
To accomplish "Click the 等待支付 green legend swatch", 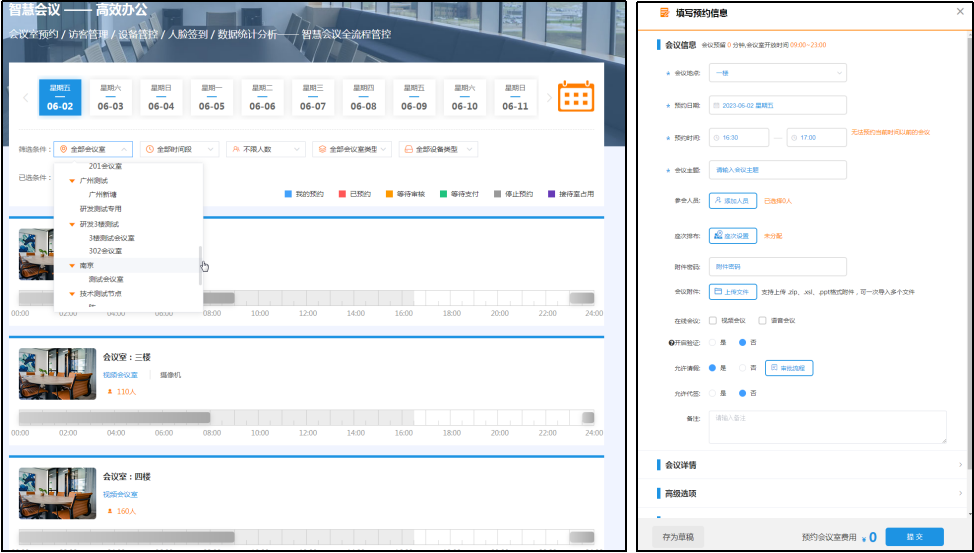I will pyautogui.click(x=444, y=194).
